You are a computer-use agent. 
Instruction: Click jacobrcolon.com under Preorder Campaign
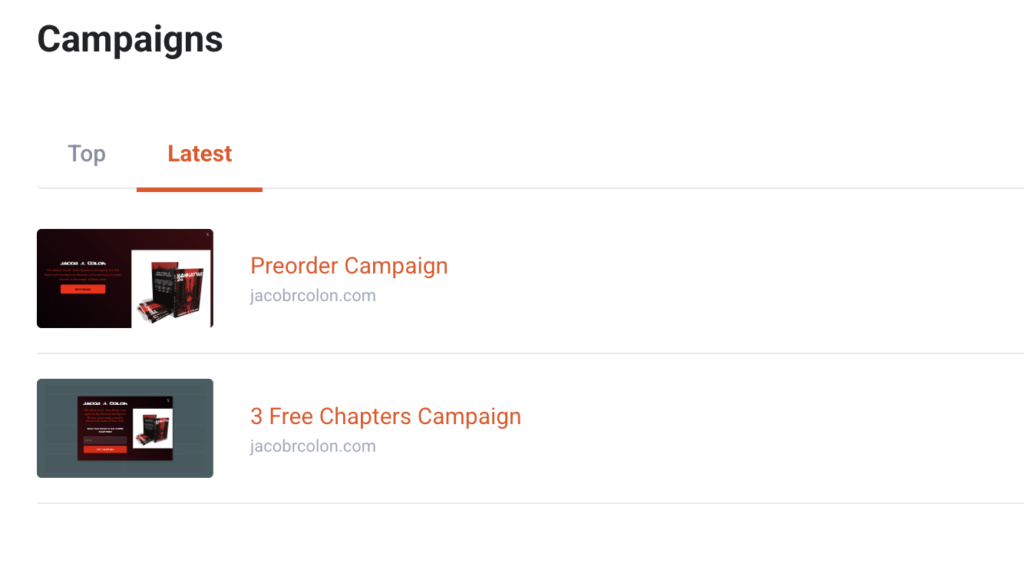pyautogui.click(x=313, y=296)
